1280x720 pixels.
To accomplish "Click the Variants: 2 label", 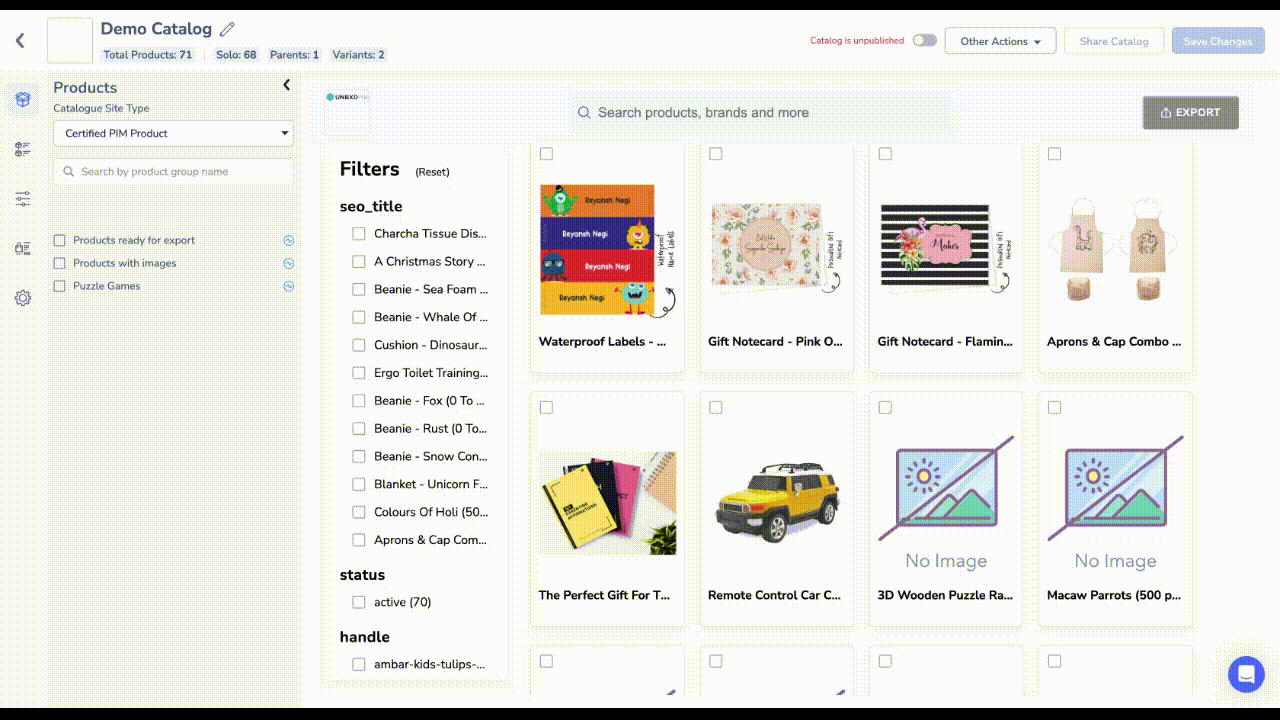I will (360, 55).
